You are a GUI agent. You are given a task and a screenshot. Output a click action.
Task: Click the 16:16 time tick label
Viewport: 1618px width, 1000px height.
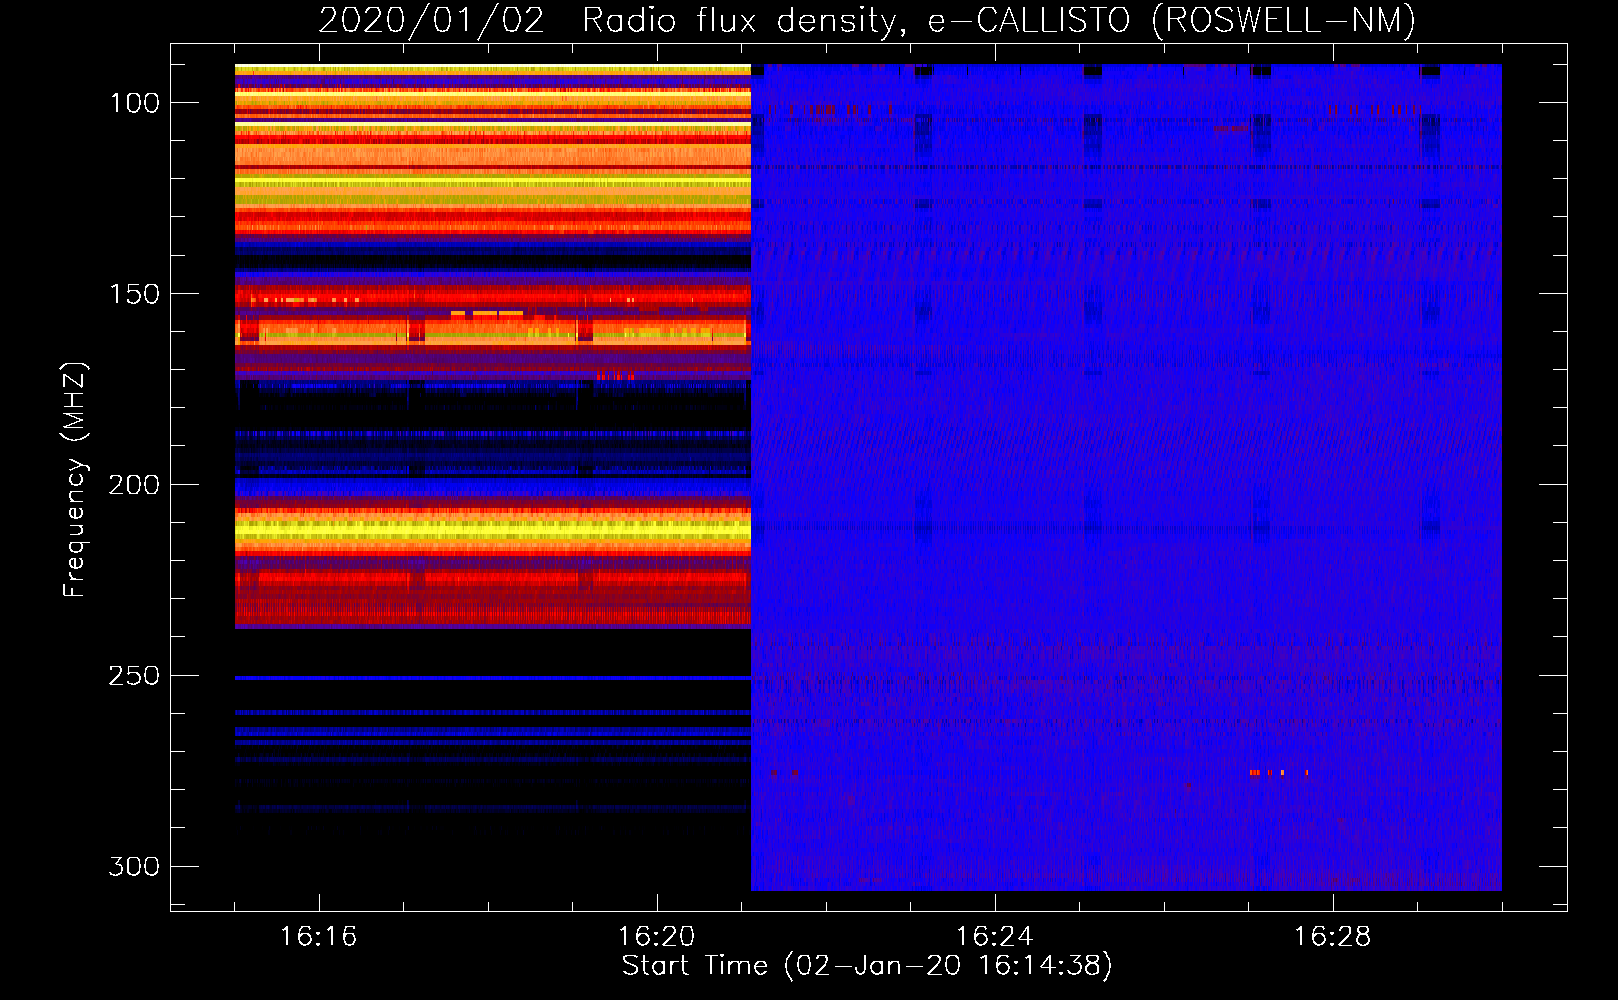coord(318,937)
